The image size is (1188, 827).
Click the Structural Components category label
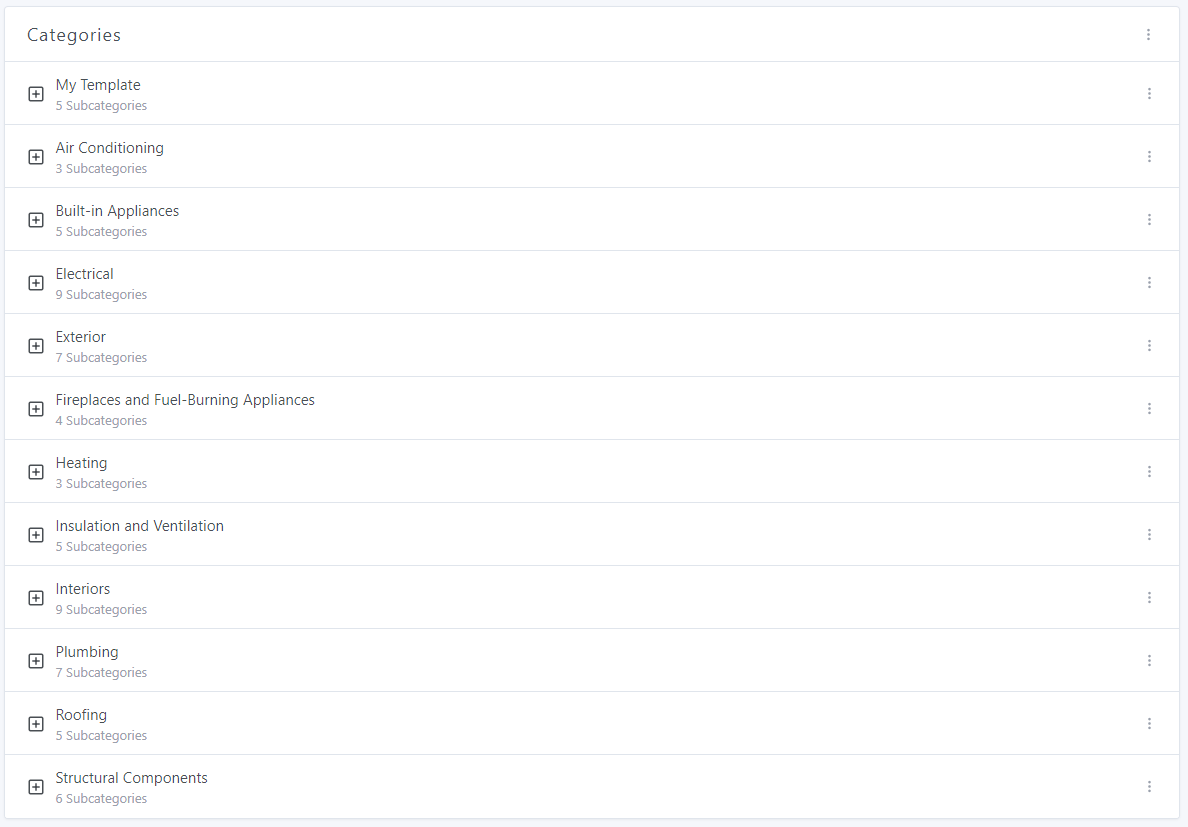click(132, 778)
